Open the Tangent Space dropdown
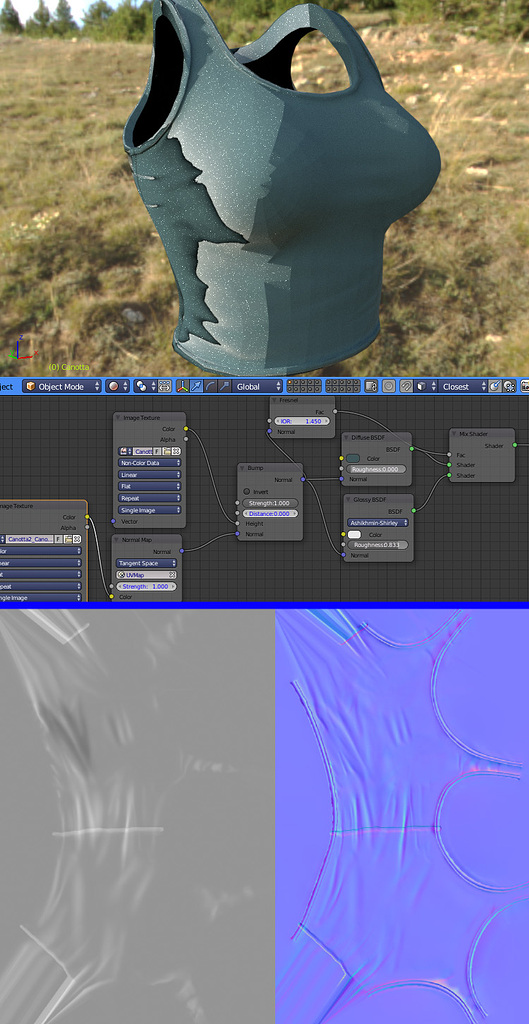Viewport: 529px width, 1024px height. 146,563
